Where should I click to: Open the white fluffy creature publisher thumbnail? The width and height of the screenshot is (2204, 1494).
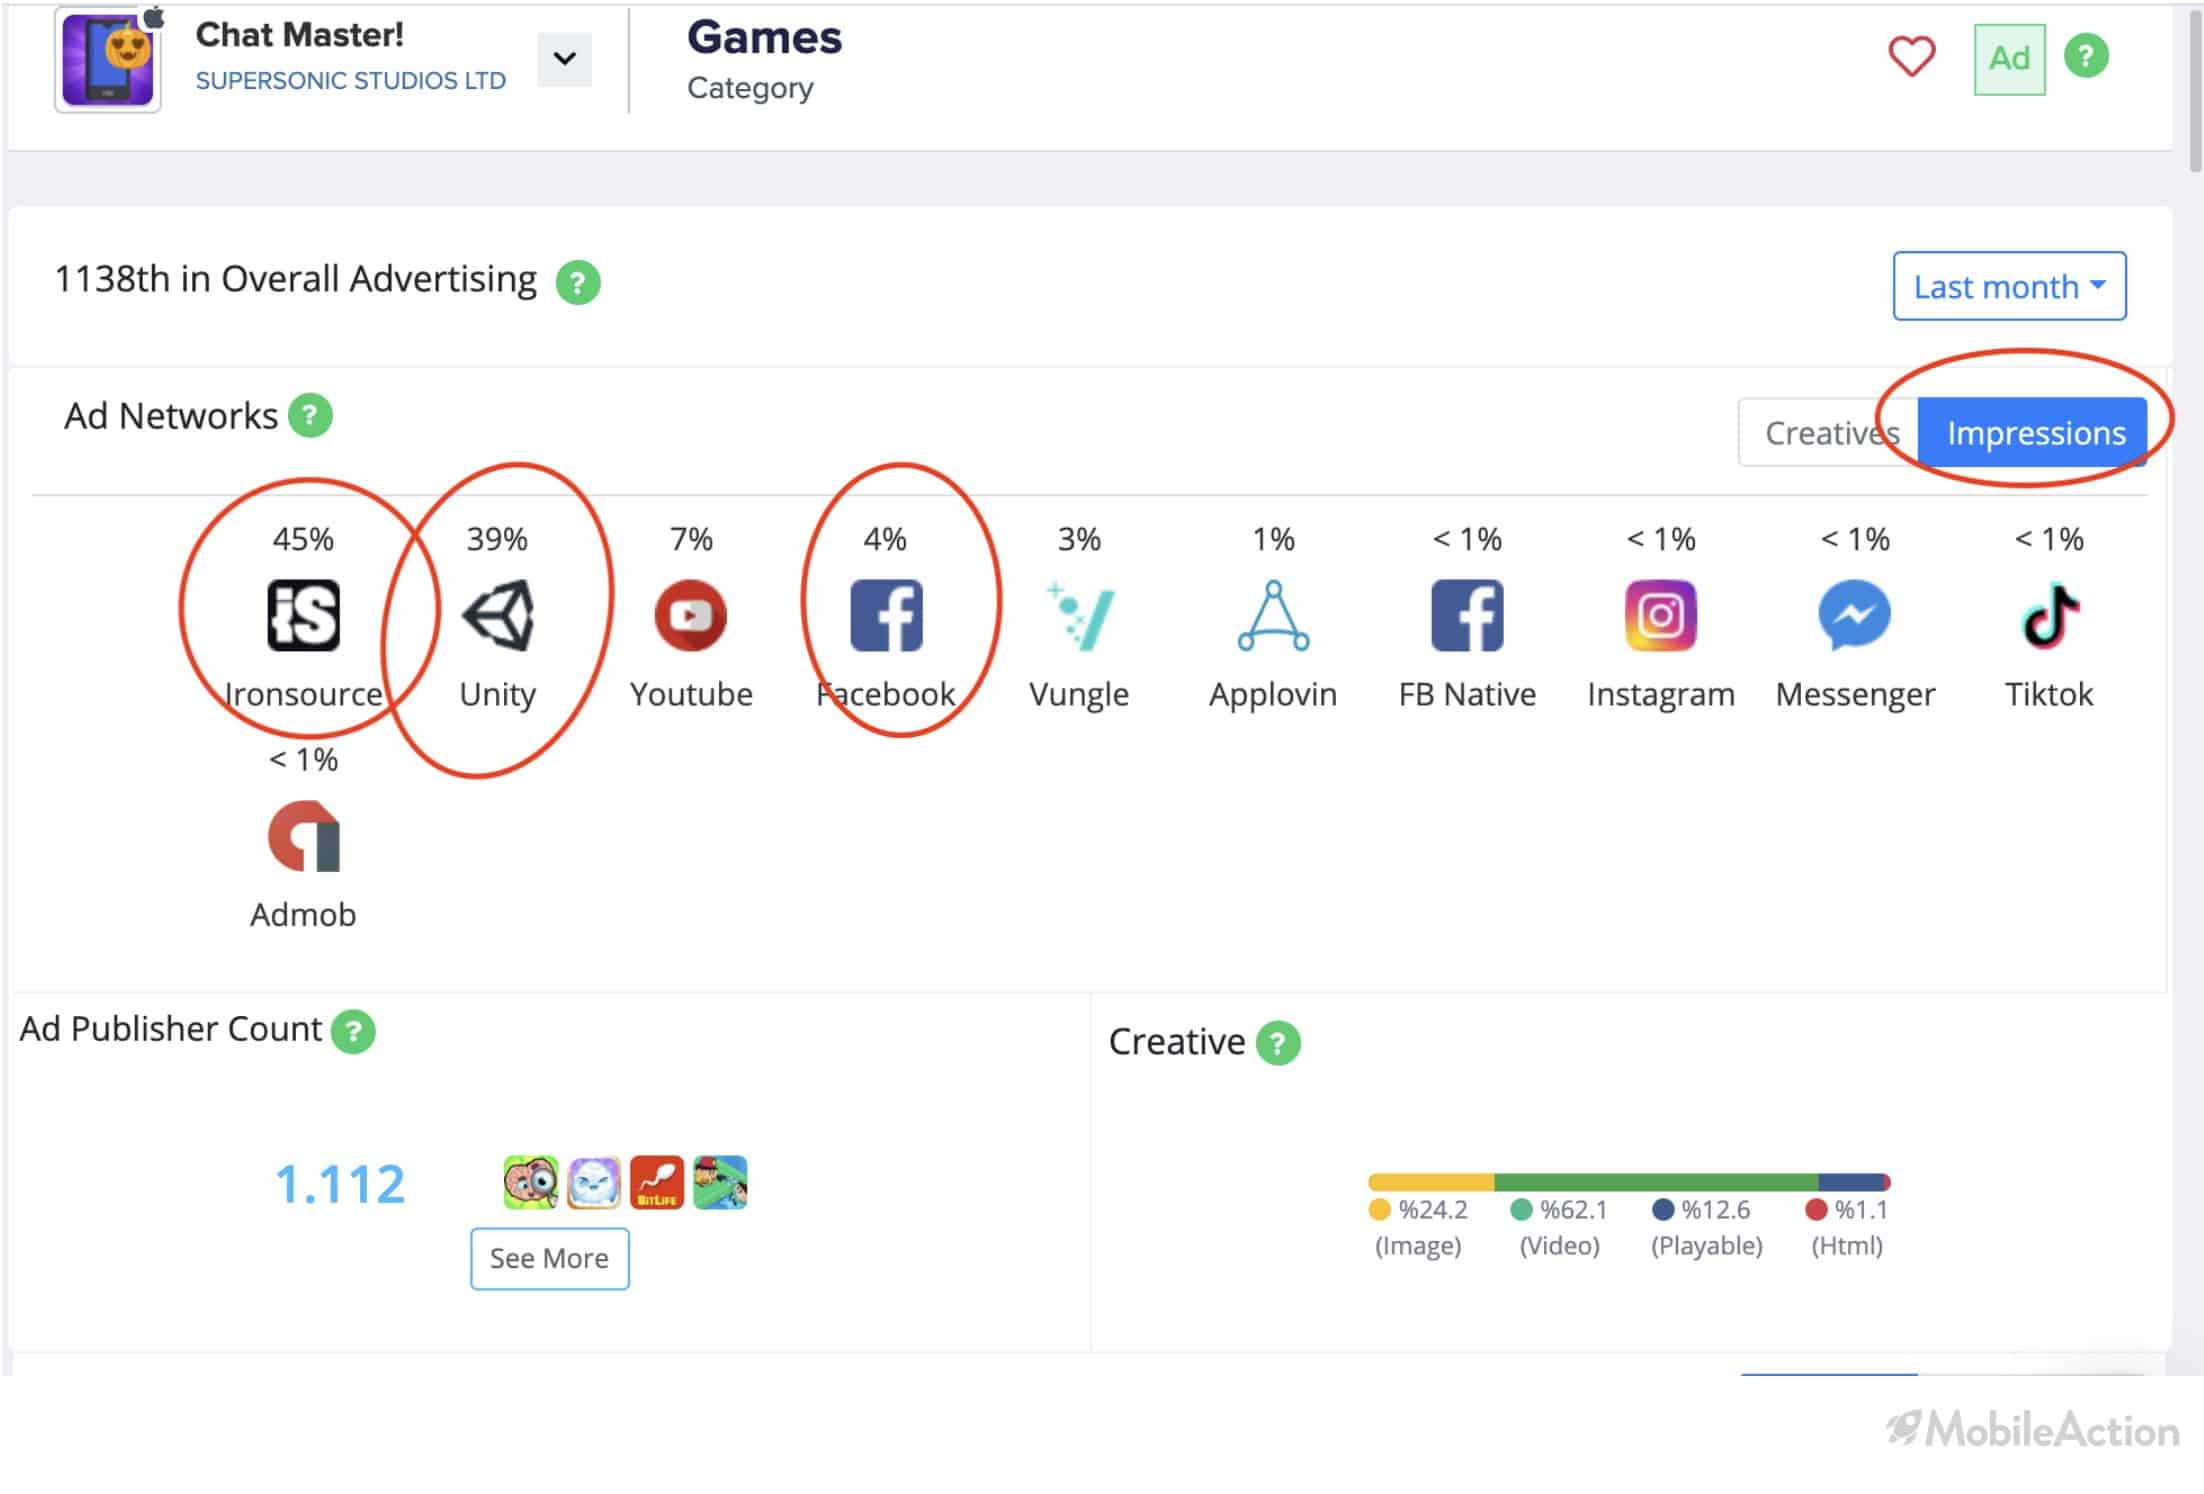[594, 1182]
